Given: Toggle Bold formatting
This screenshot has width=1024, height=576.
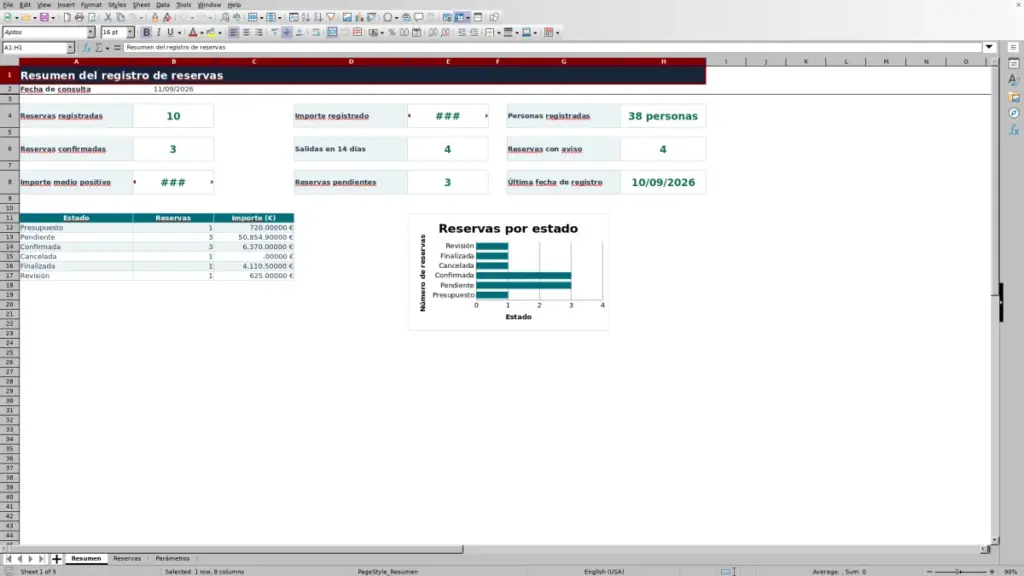Looking at the screenshot, I should [146, 32].
